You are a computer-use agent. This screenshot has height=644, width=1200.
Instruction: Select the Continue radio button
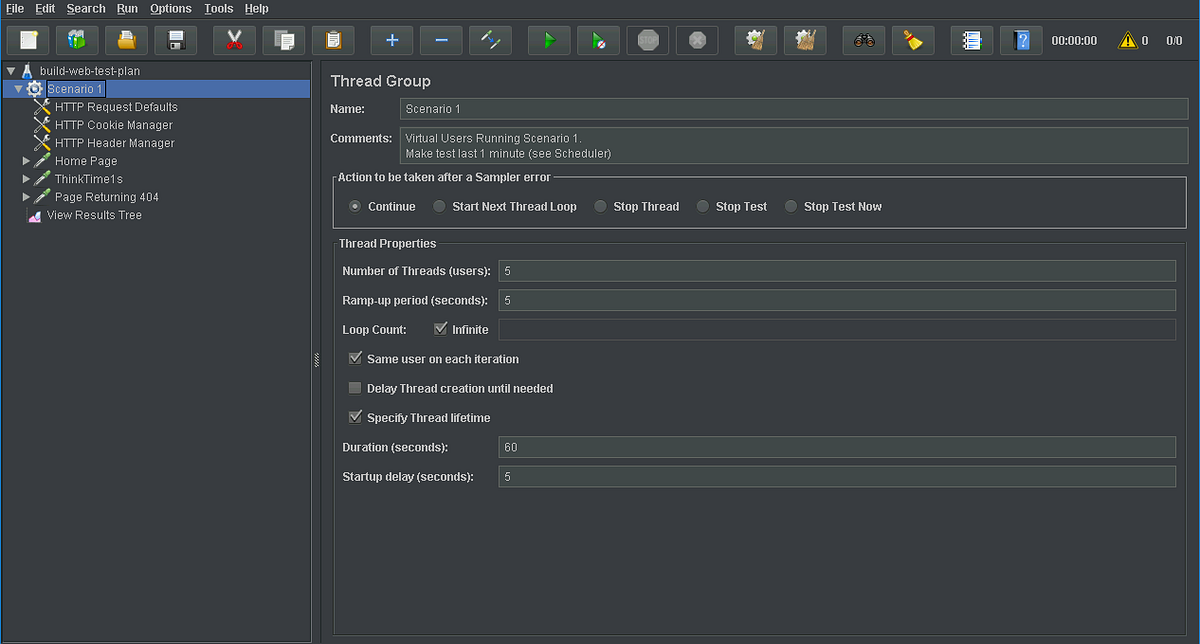point(355,206)
